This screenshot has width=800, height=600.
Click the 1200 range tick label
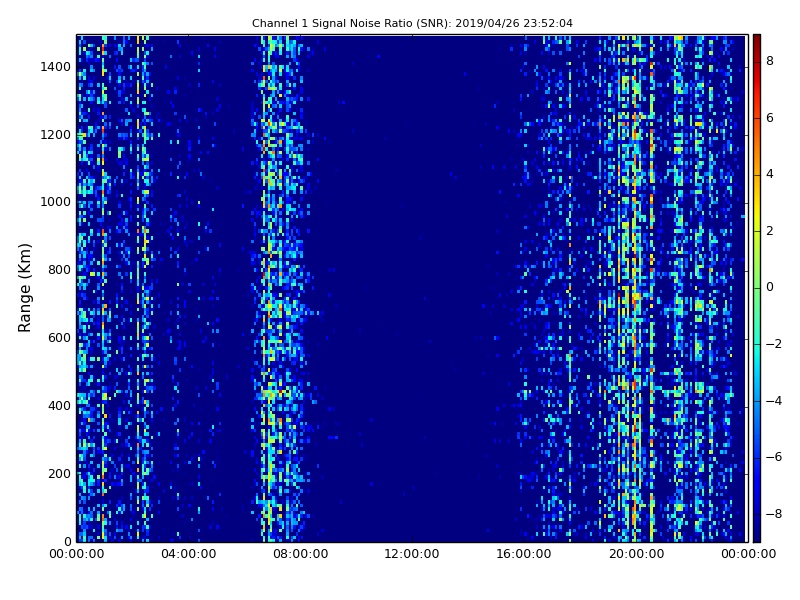[55, 135]
